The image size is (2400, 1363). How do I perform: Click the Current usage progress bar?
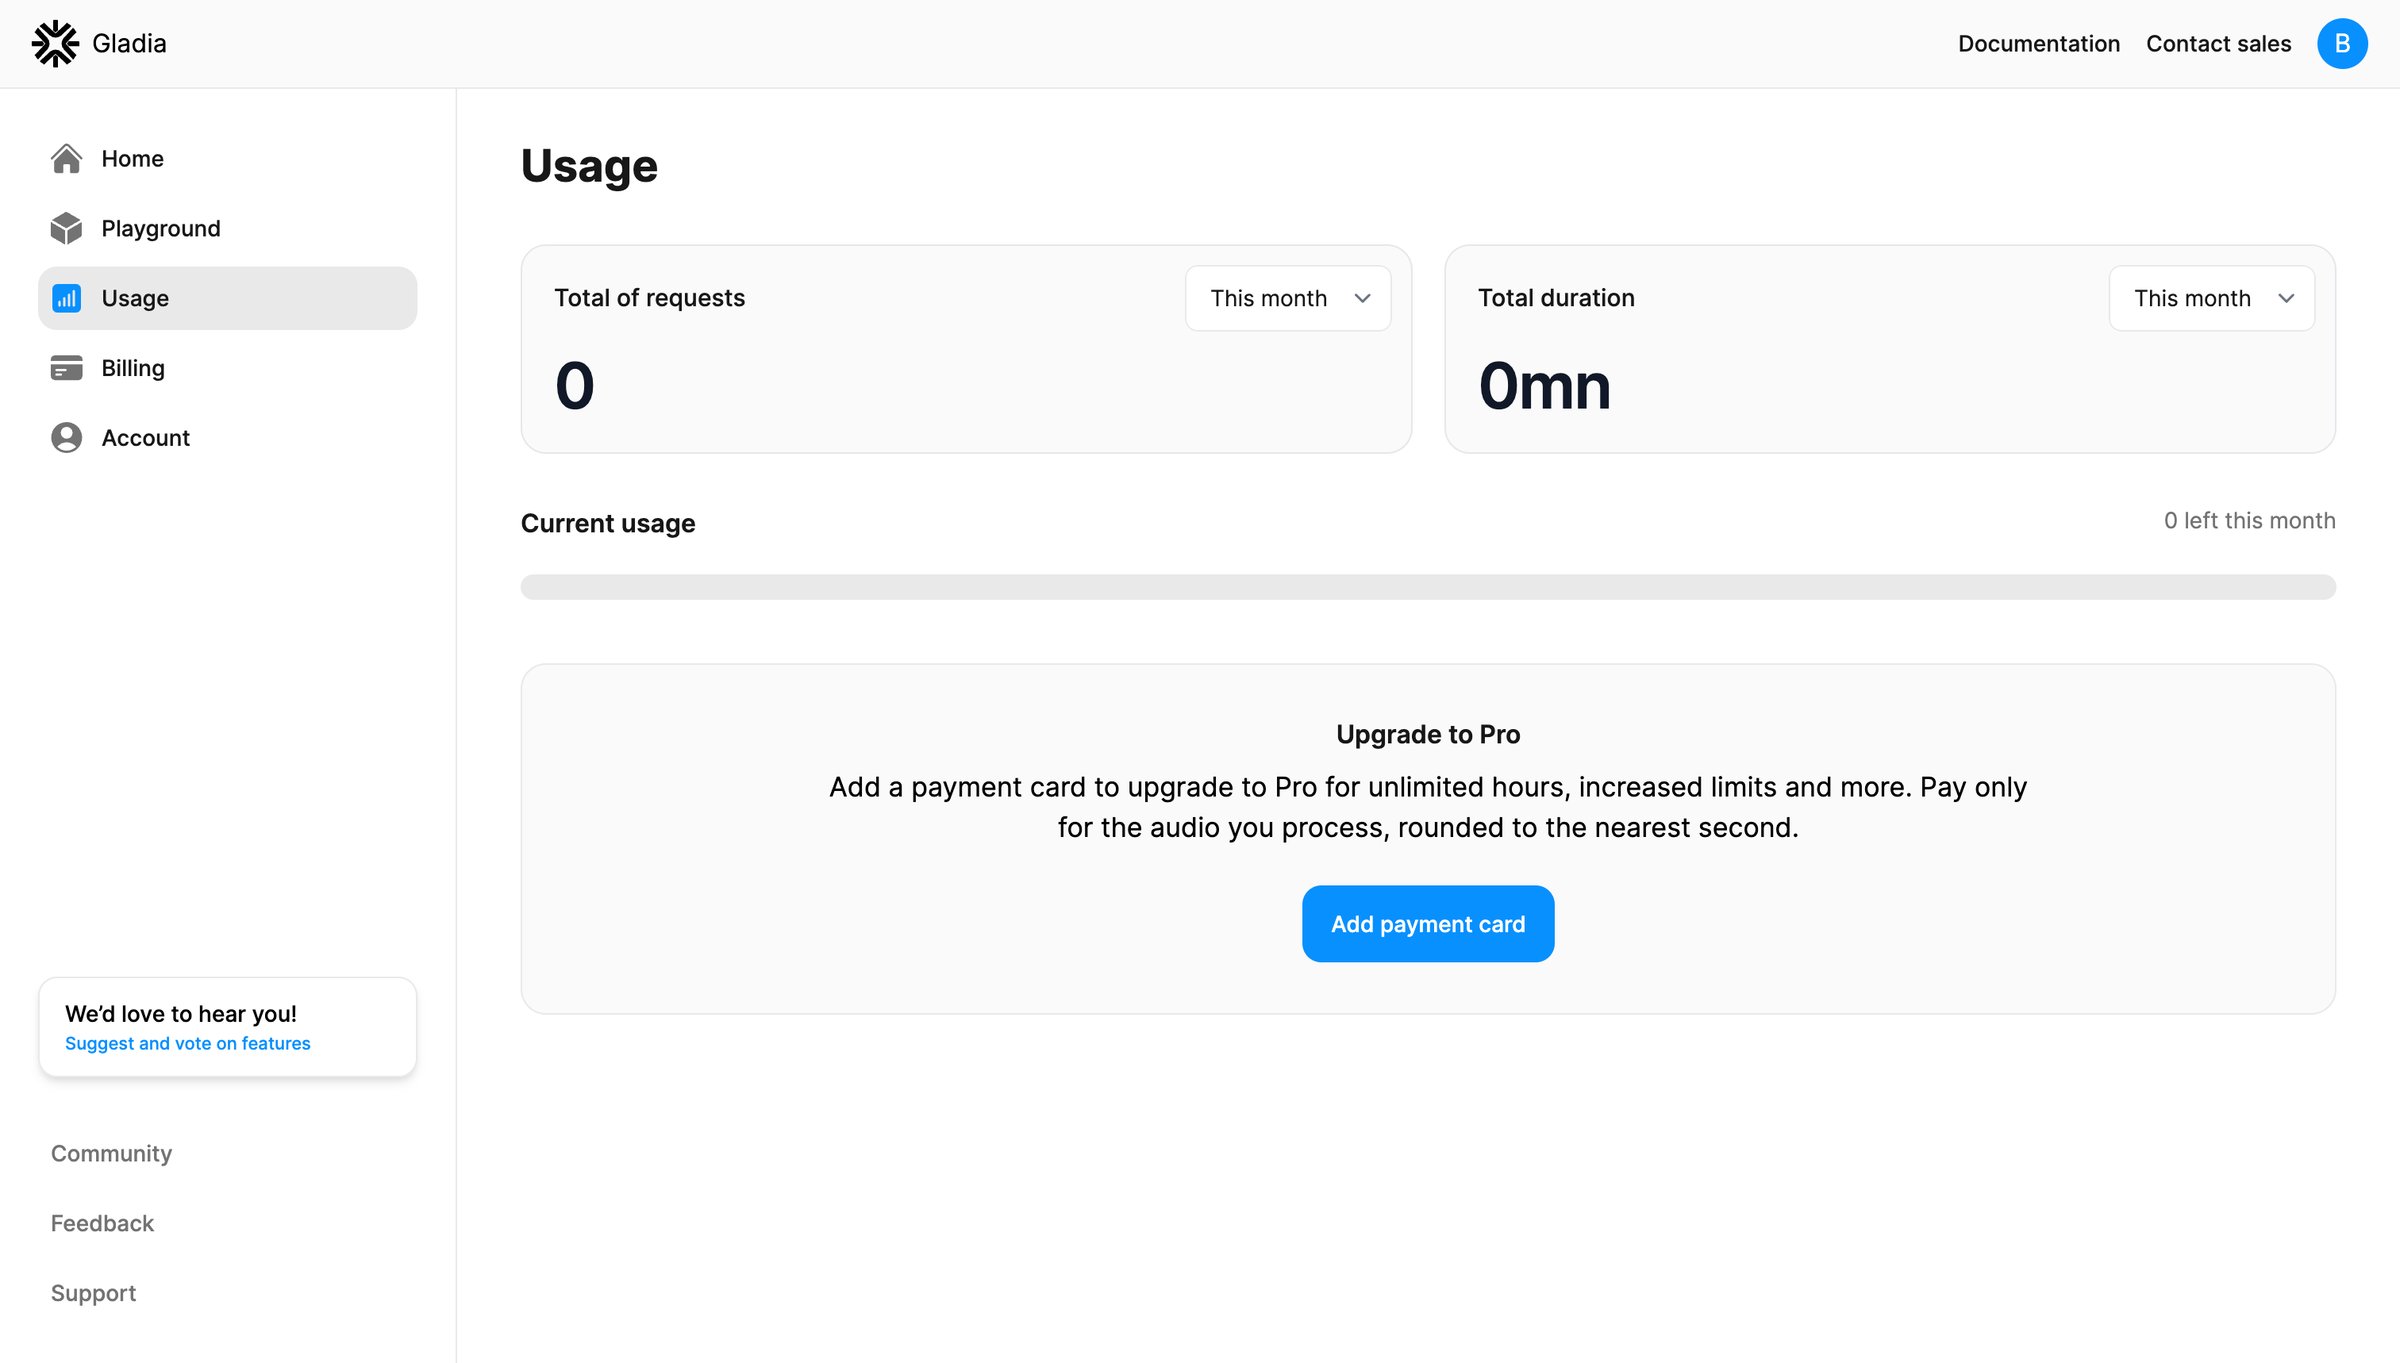coord(1428,587)
